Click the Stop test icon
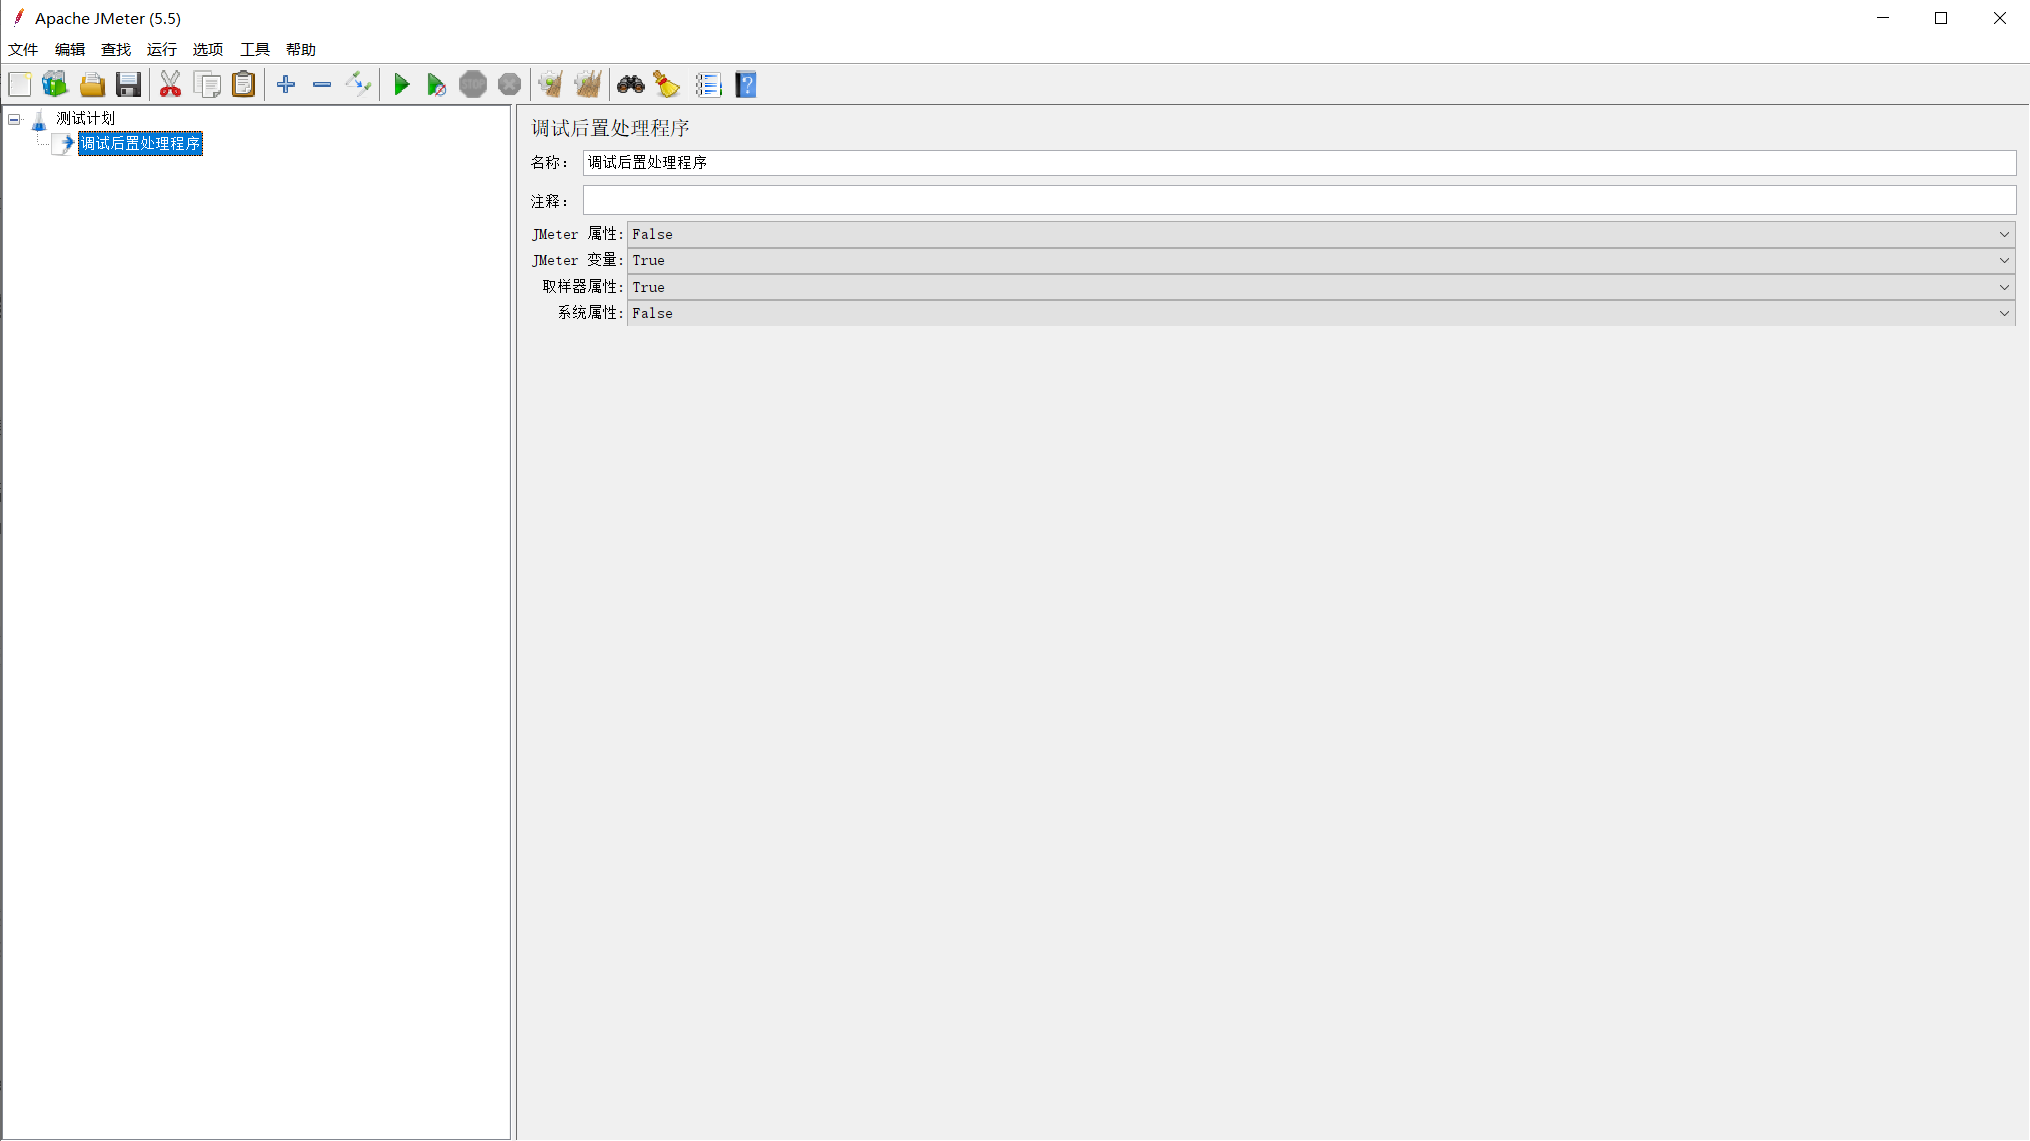Viewport: 2030px width, 1141px height. click(473, 85)
